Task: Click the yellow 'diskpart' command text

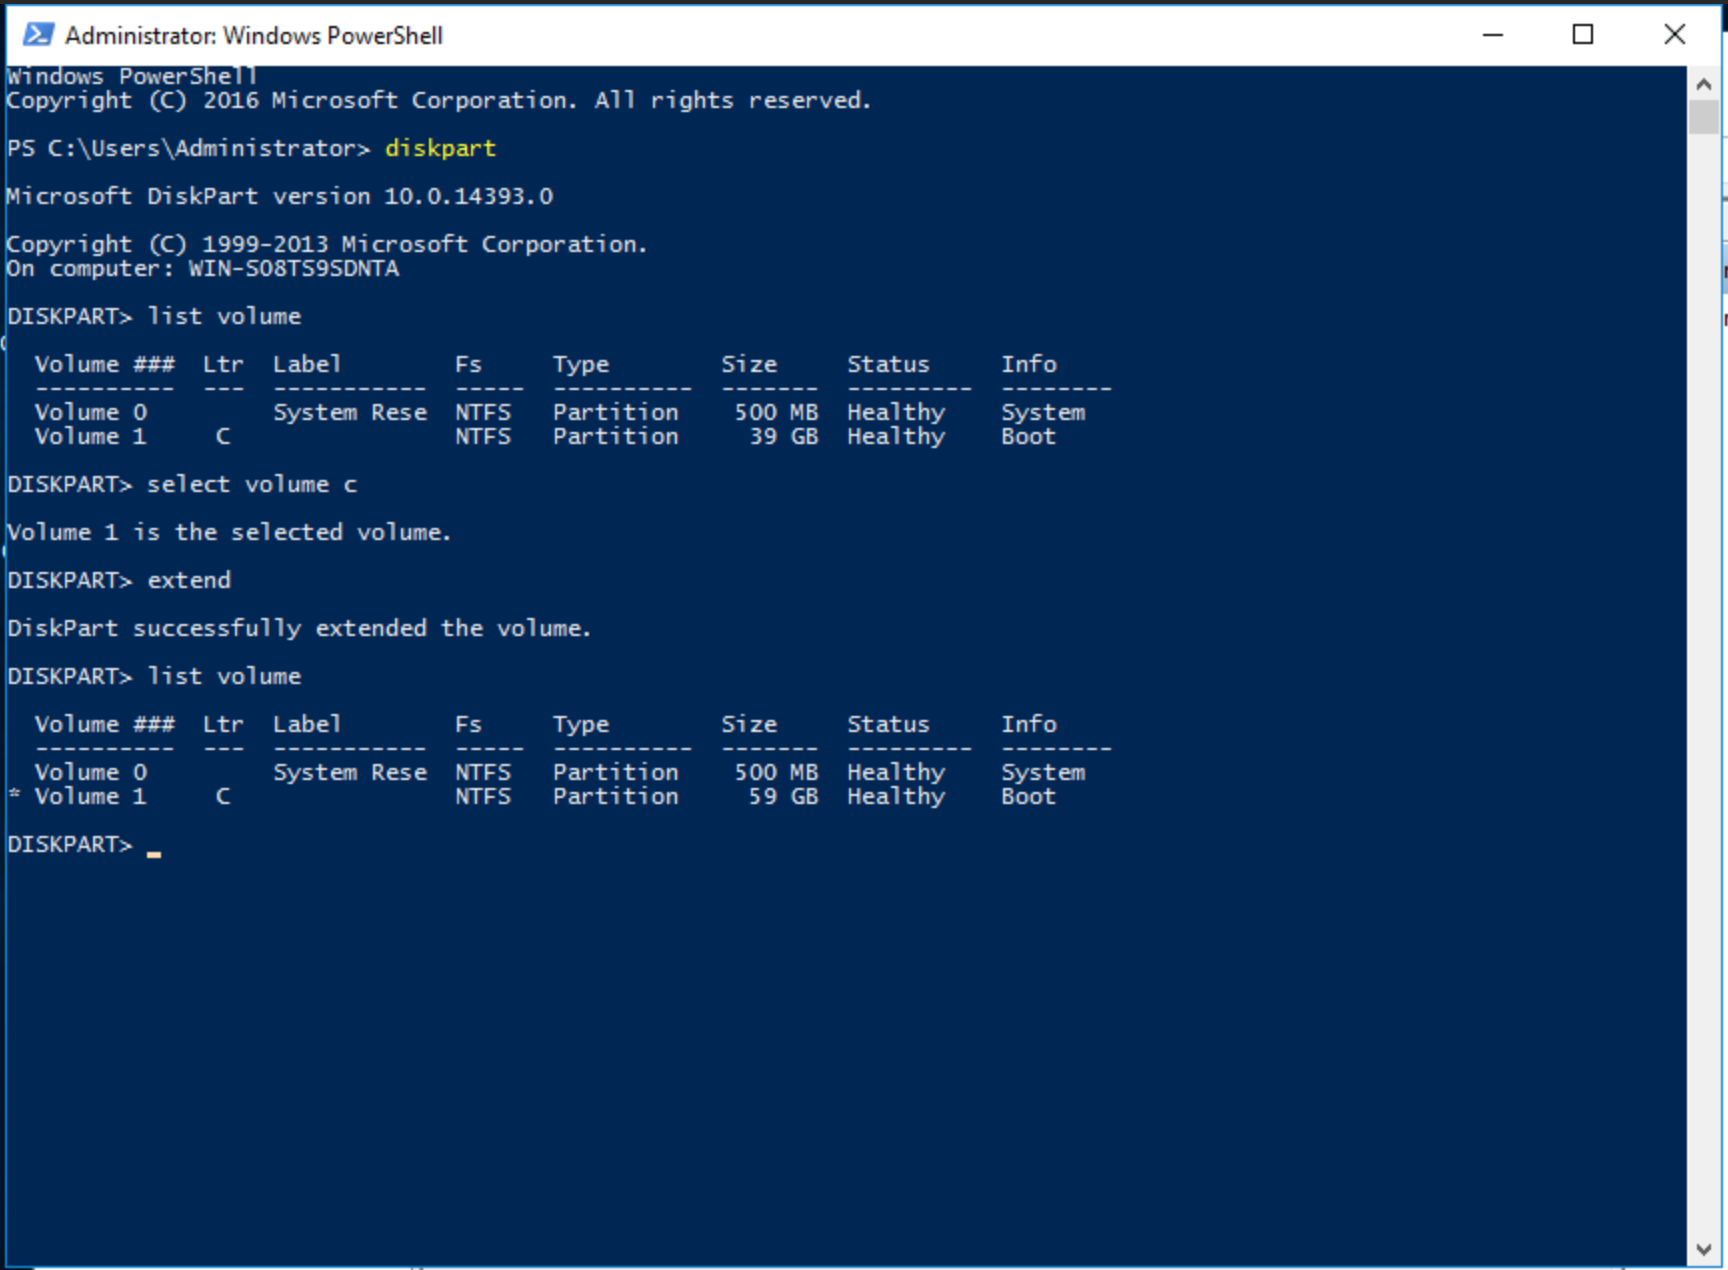Action: tap(440, 148)
